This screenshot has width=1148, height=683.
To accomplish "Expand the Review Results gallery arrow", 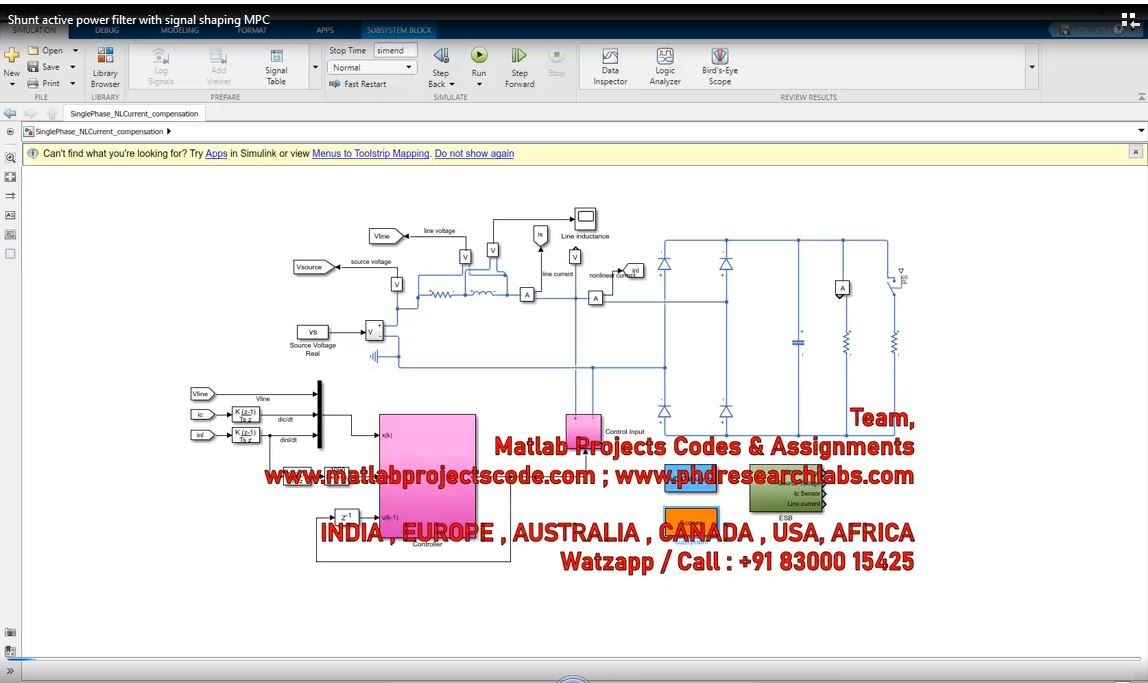I will (1032, 68).
